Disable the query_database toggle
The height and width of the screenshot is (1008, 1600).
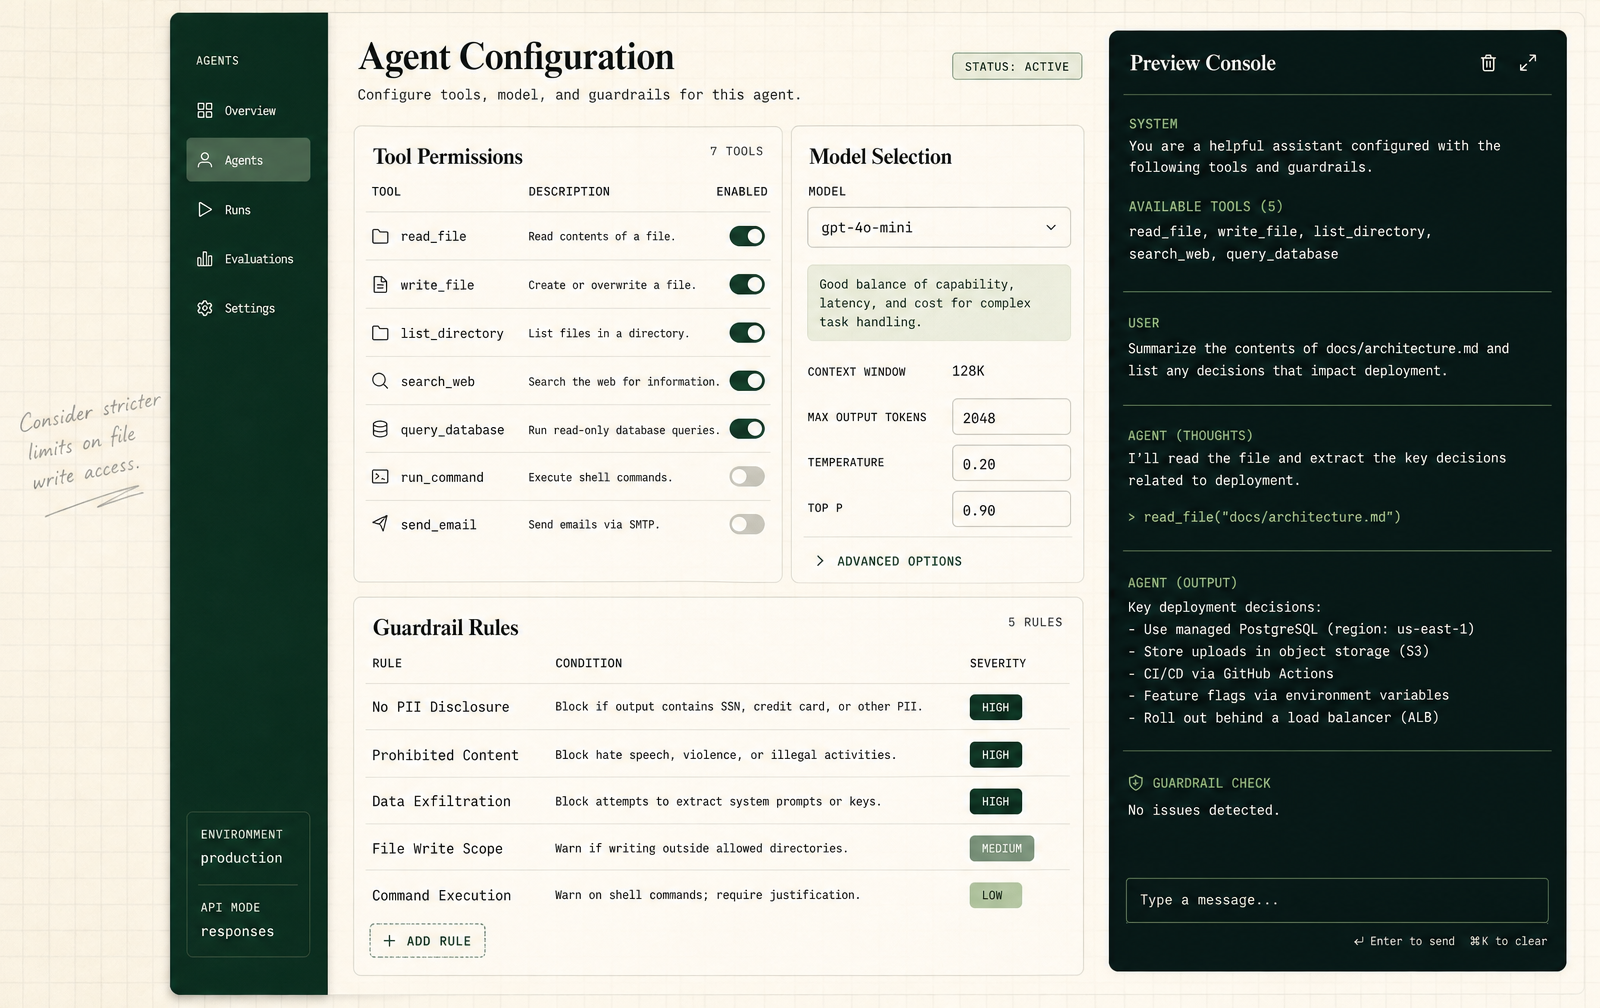[x=747, y=429]
